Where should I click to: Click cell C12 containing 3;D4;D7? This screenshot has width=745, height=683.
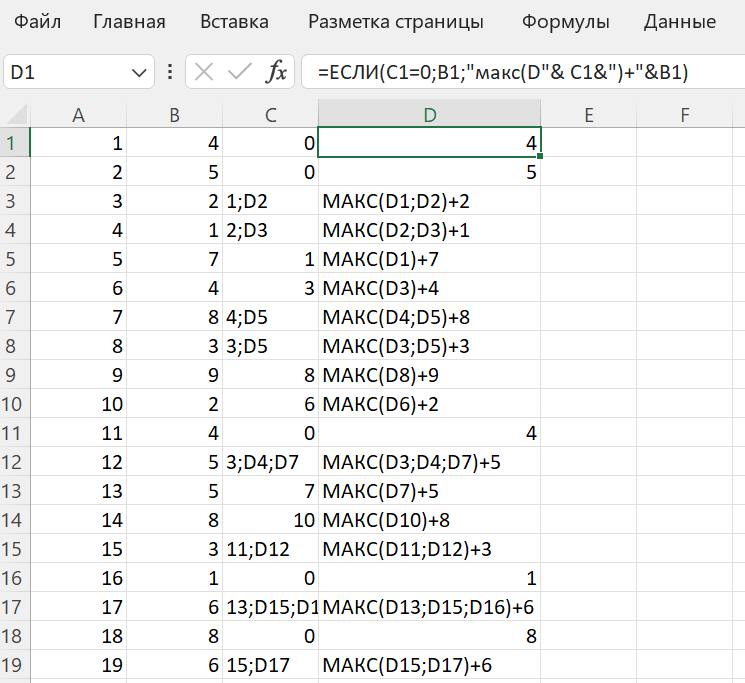[x=270, y=462]
